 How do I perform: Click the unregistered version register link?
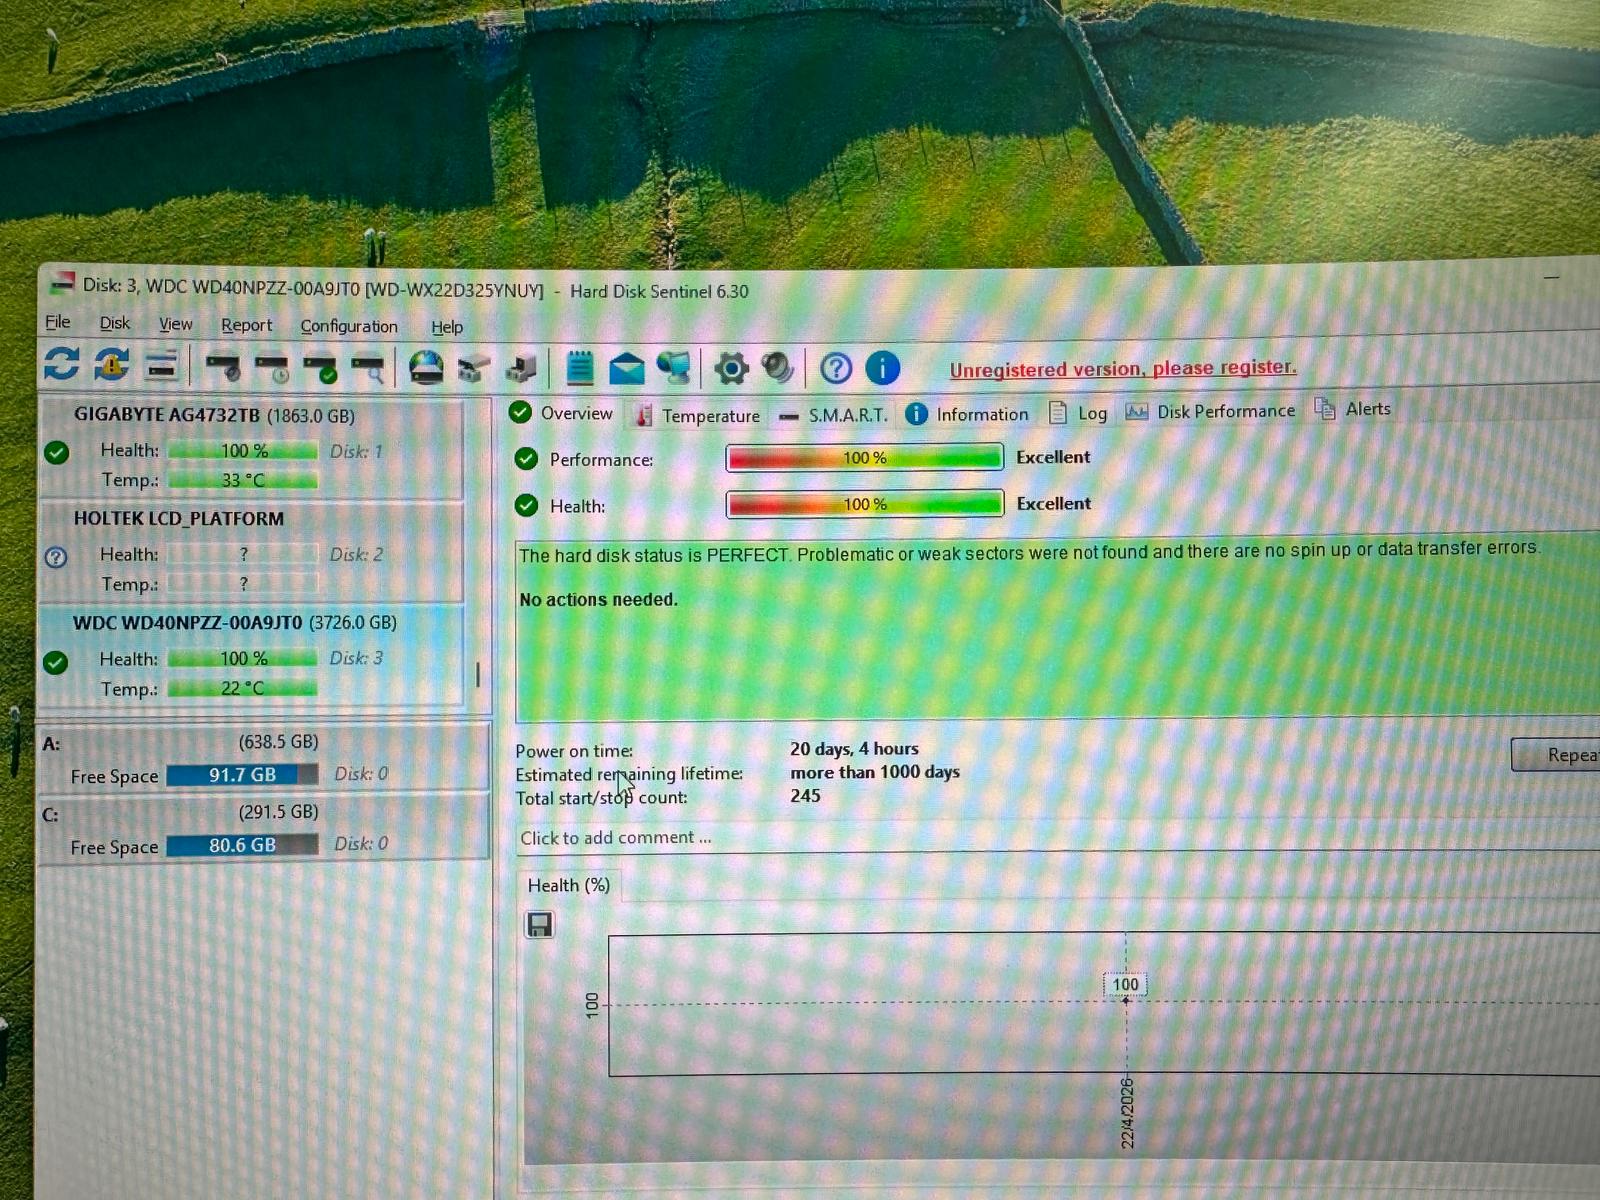[1122, 368]
